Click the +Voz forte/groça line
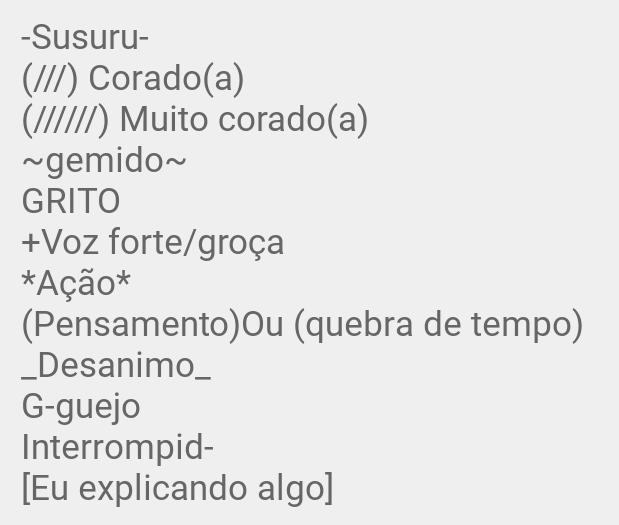Screen dimensions: 619x525 click(x=153, y=243)
